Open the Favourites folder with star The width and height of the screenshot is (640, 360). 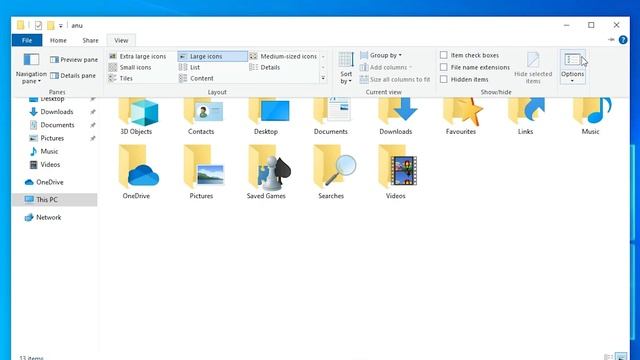(461, 116)
